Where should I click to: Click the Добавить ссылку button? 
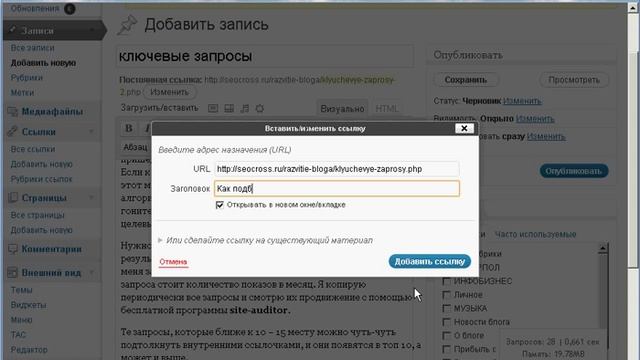pyautogui.click(x=429, y=261)
